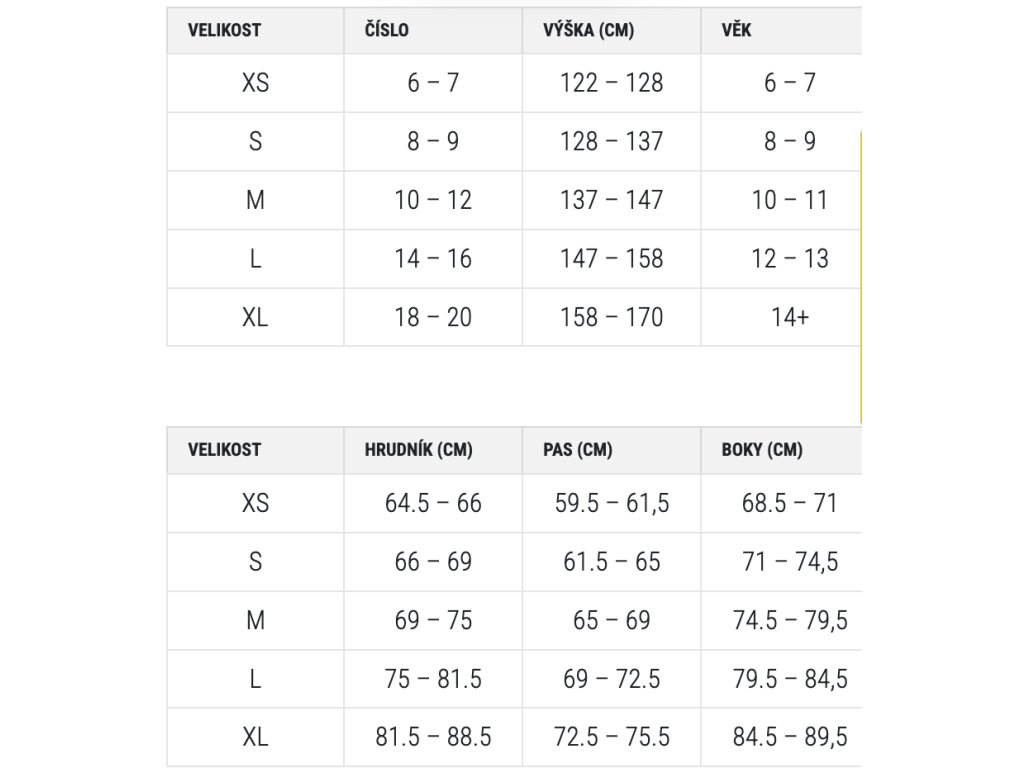
Task: Select the ČÍSLO cell 18 – 20
Action: pos(433,318)
